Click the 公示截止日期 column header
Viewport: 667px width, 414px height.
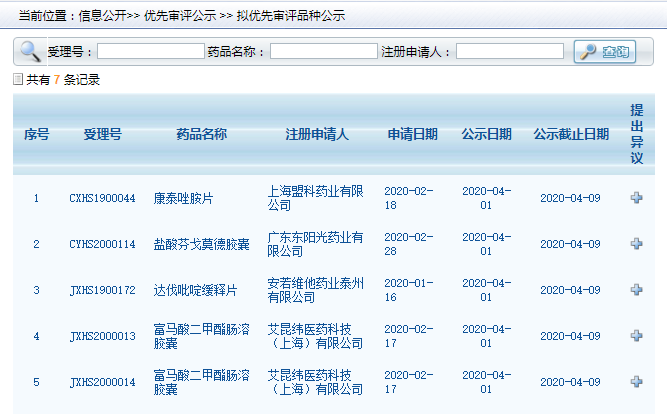pos(571,134)
